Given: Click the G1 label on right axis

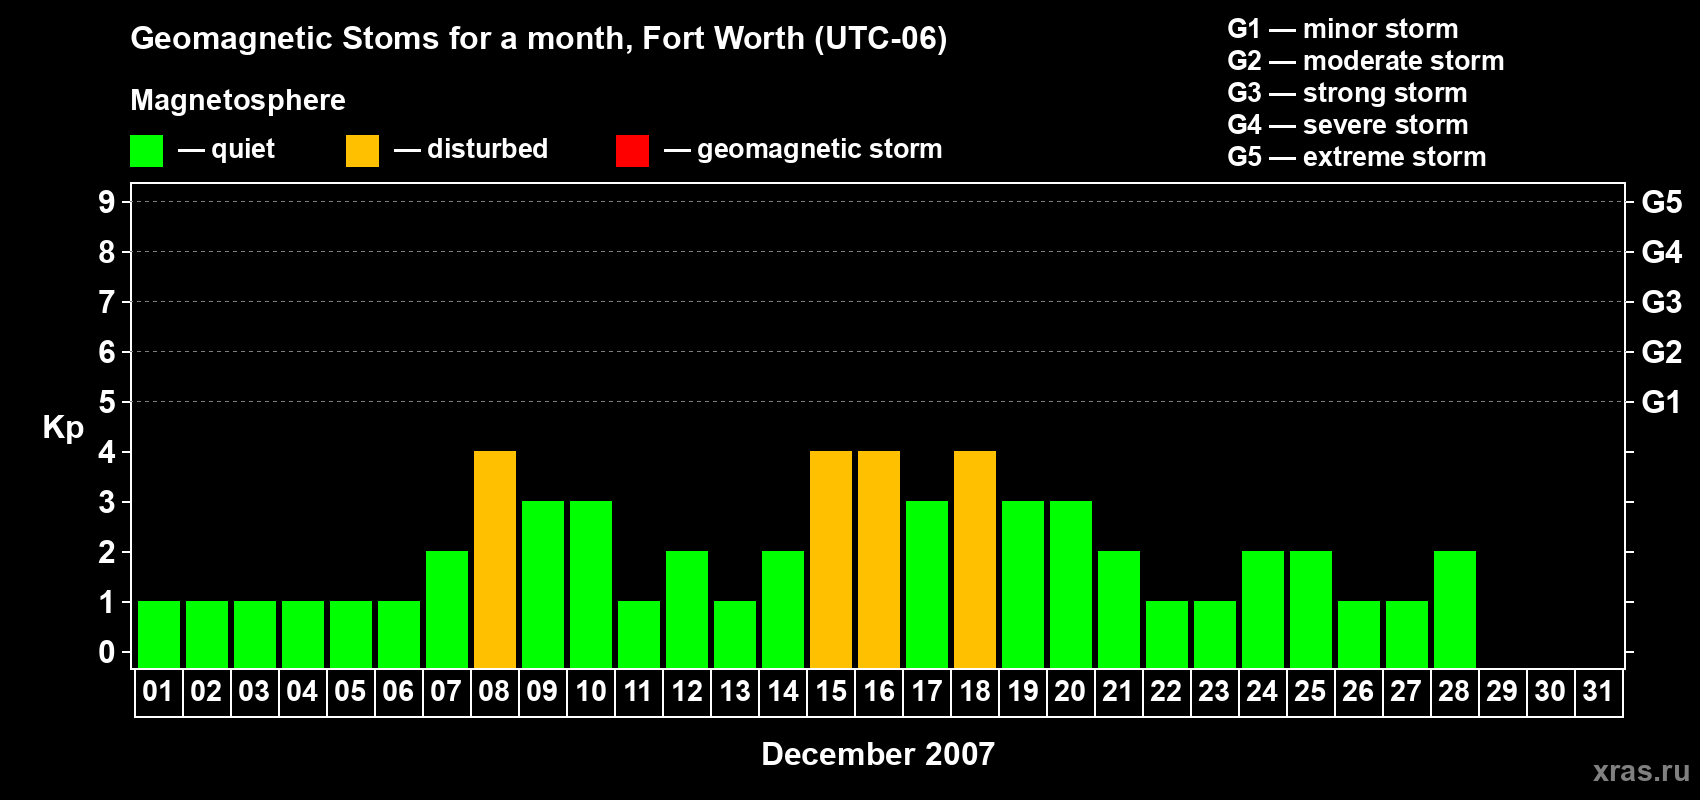Looking at the screenshot, I should pos(1662,402).
